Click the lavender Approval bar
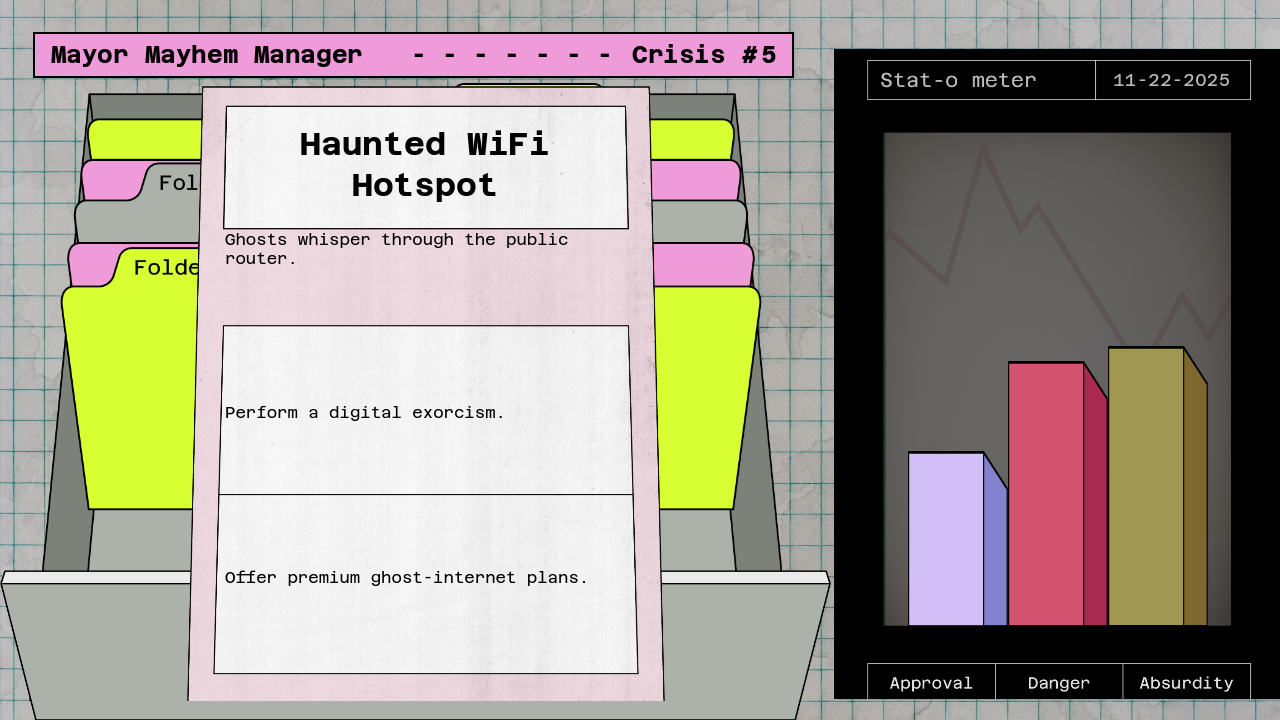Screen dimensions: 1280x720 coord(957,539)
